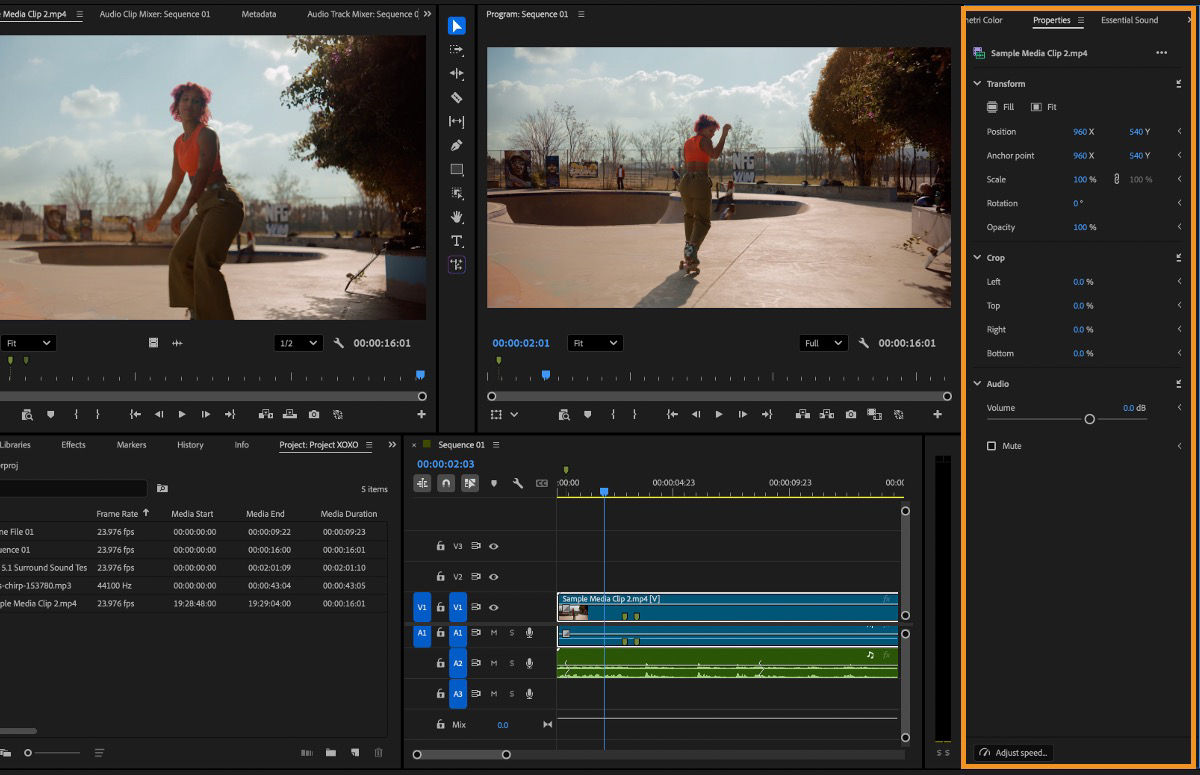Click the Volume slider handle in the Audio section
The height and width of the screenshot is (775, 1200).
tap(1090, 420)
